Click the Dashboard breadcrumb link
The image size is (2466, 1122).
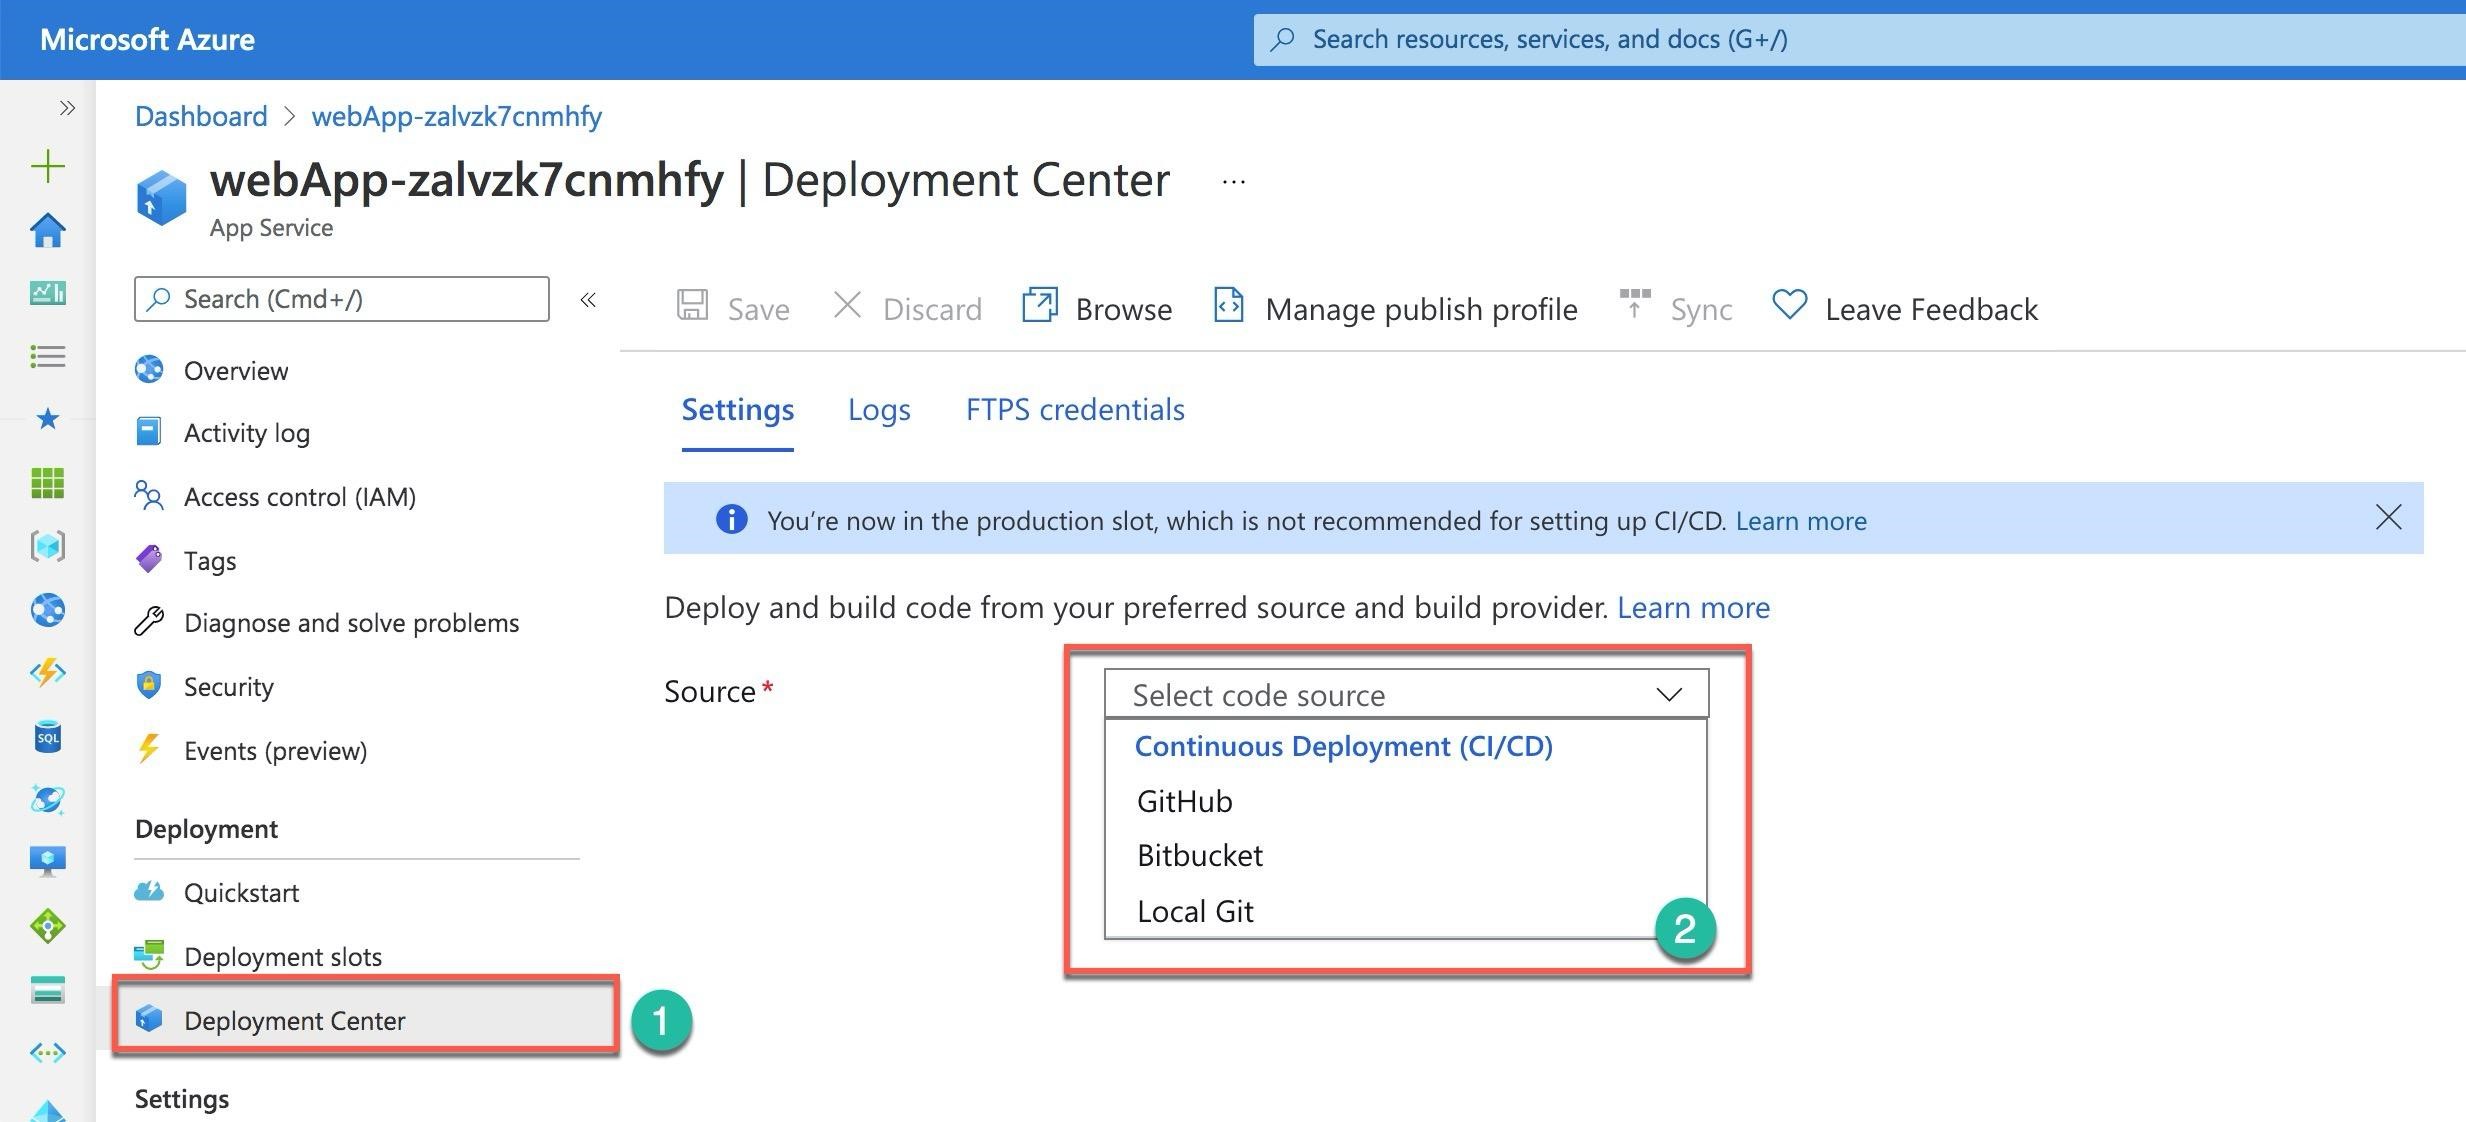(x=201, y=116)
